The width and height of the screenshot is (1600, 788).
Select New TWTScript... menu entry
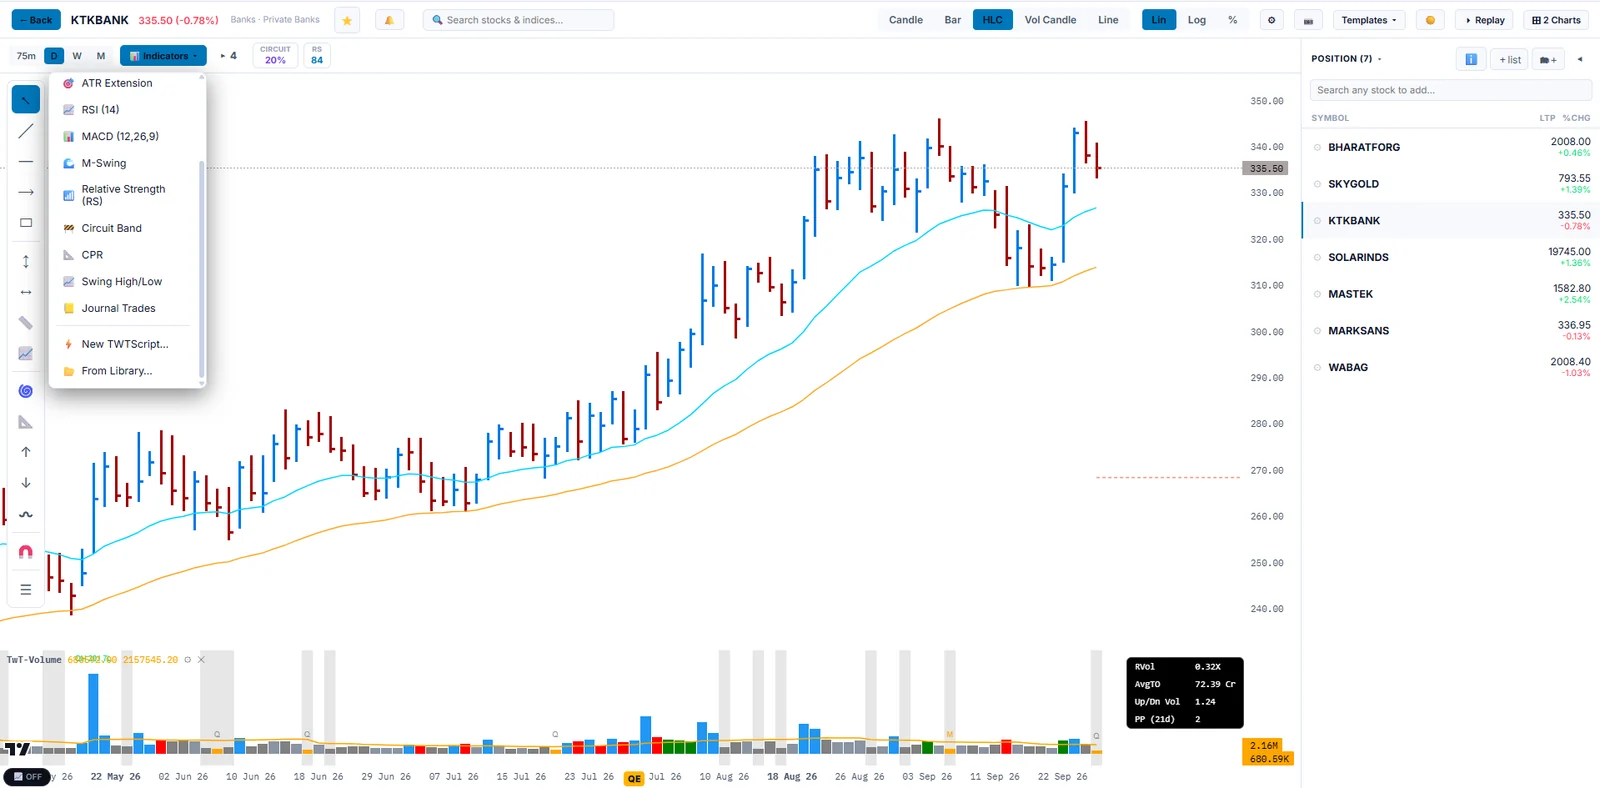(126, 344)
